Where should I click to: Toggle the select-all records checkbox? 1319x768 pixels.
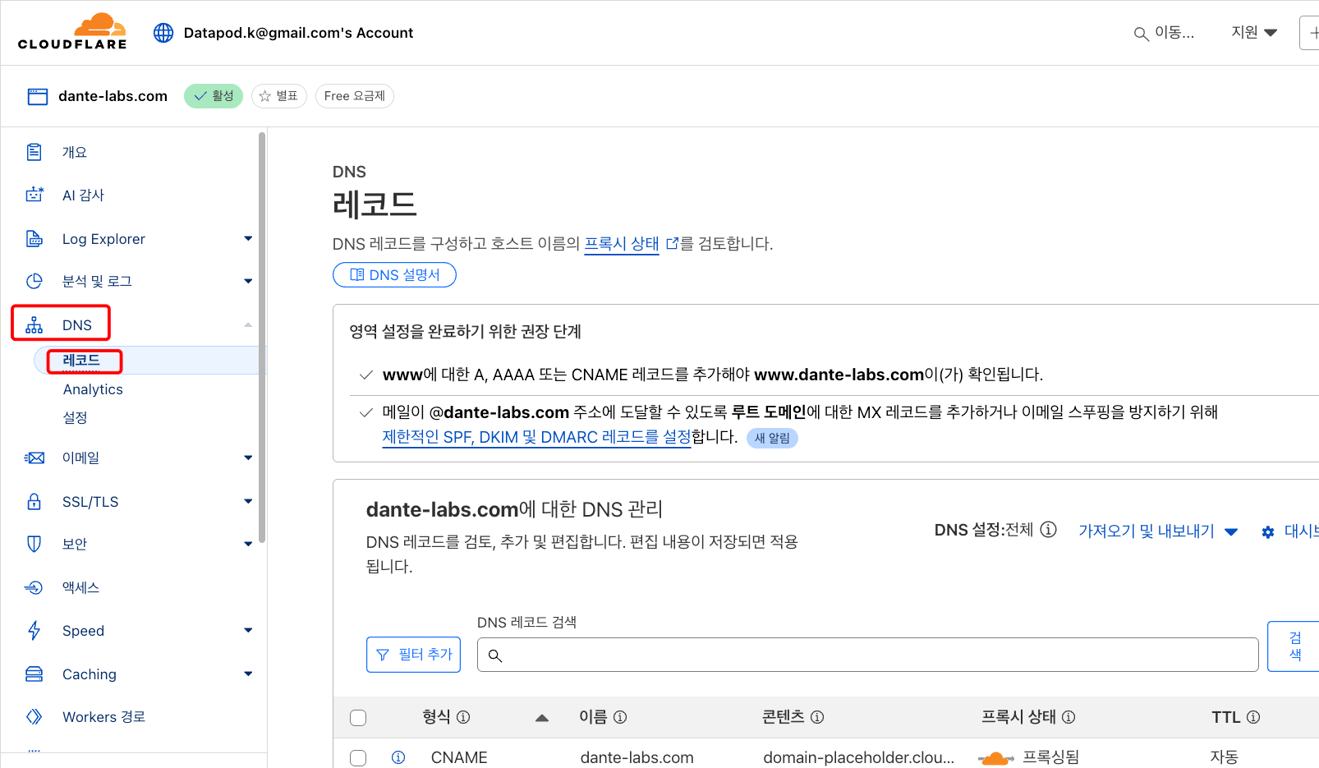[x=358, y=717]
